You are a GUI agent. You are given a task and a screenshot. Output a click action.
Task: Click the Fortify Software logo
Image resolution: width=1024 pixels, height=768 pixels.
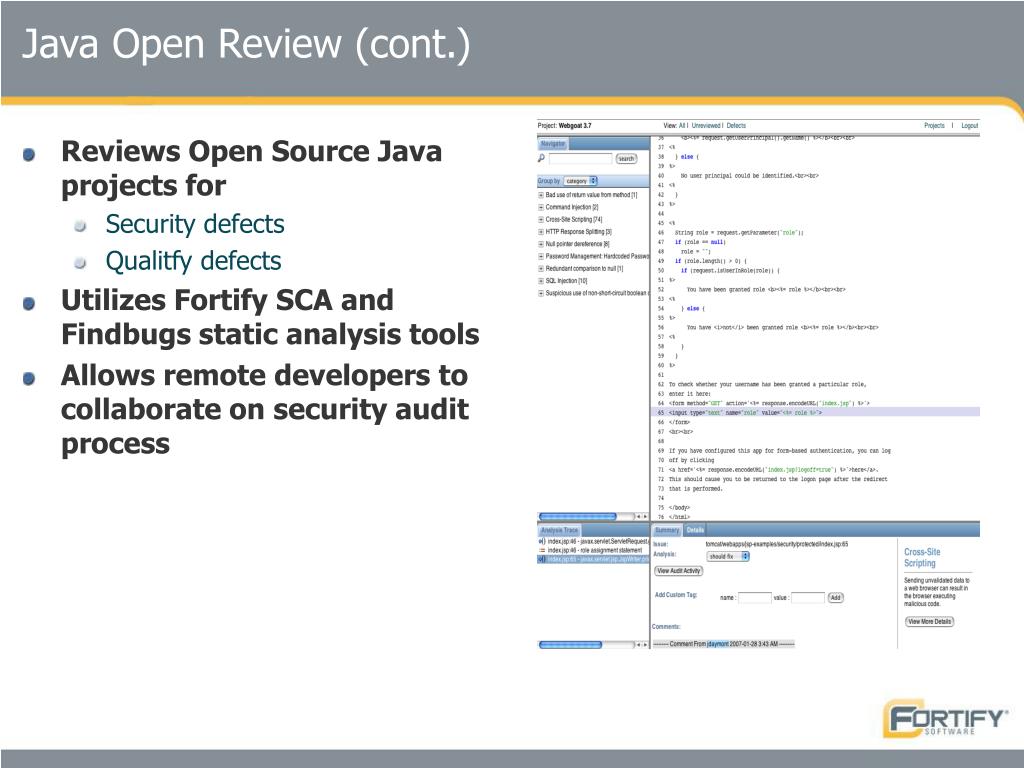[x=945, y=719]
